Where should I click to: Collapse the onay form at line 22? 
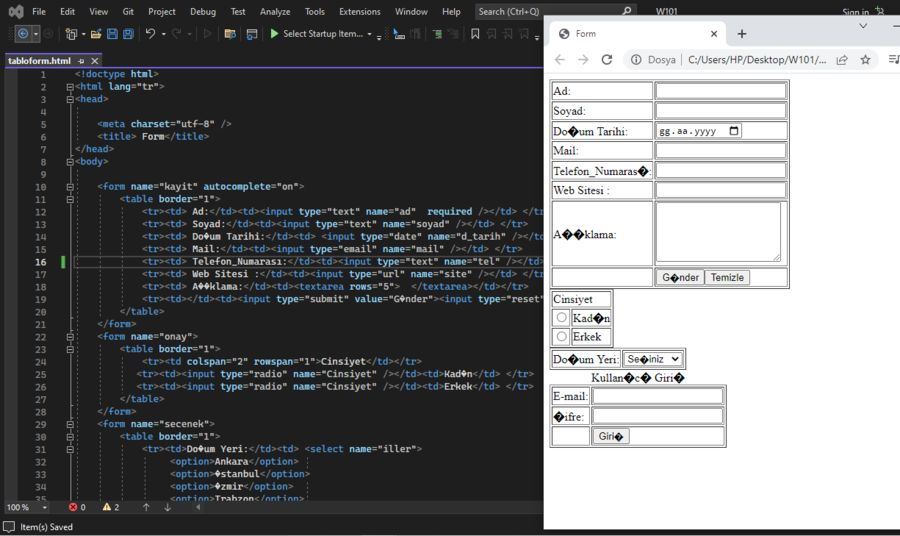(x=69, y=337)
